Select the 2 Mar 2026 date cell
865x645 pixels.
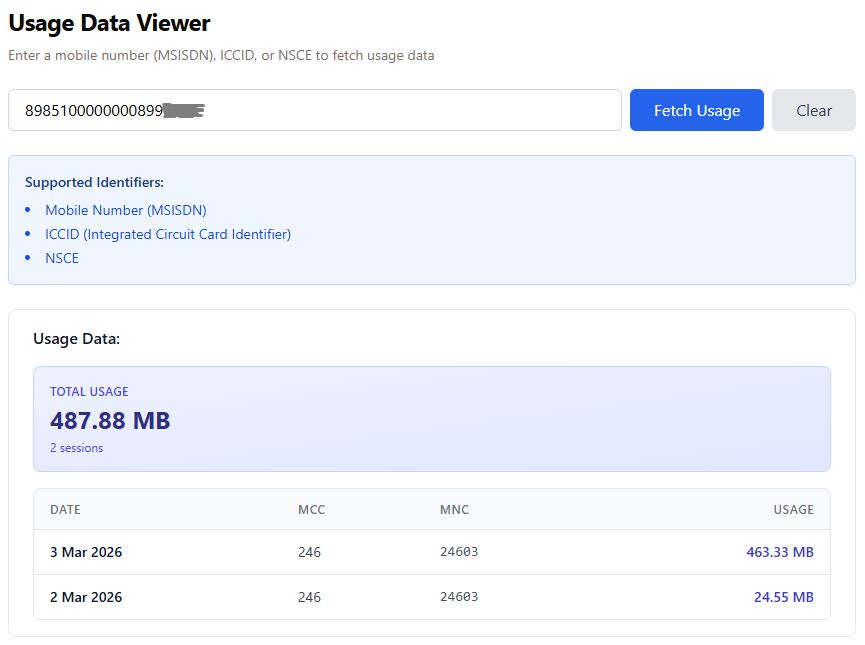coord(86,597)
